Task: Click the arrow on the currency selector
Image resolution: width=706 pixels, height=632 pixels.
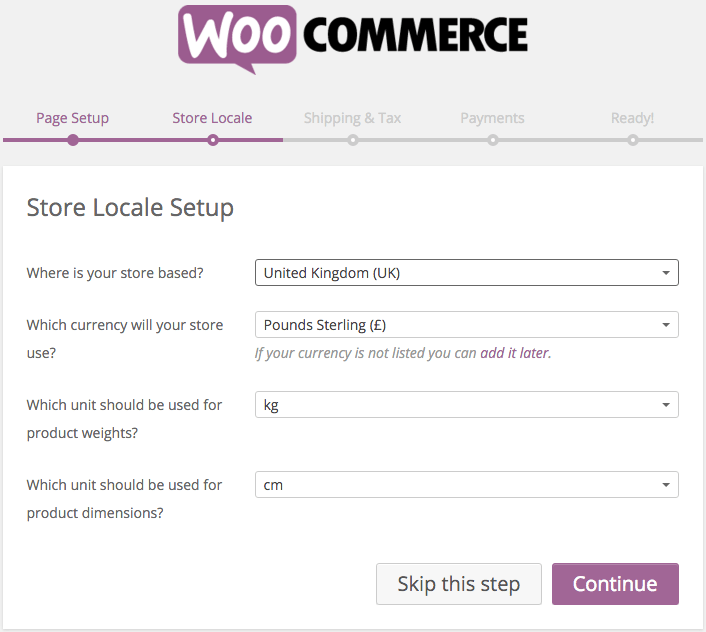Action: coord(666,325)
